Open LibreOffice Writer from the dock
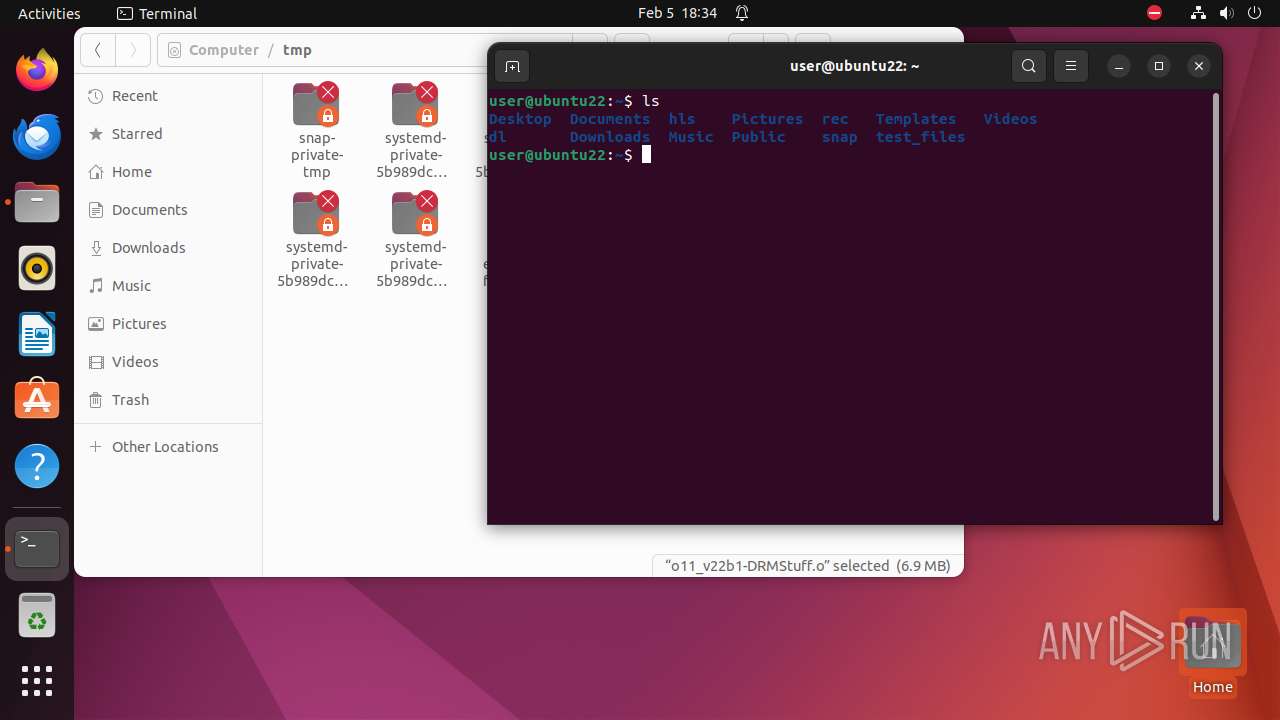The height and width of the screenshot is (720, 1280). (x=37, y=335)
